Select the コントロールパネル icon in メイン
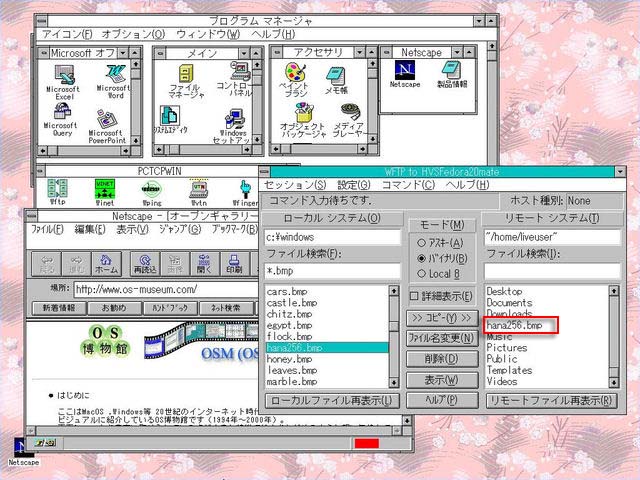This screenshot has height=480, width=640. pyautogui.click(x=238, y=79)
